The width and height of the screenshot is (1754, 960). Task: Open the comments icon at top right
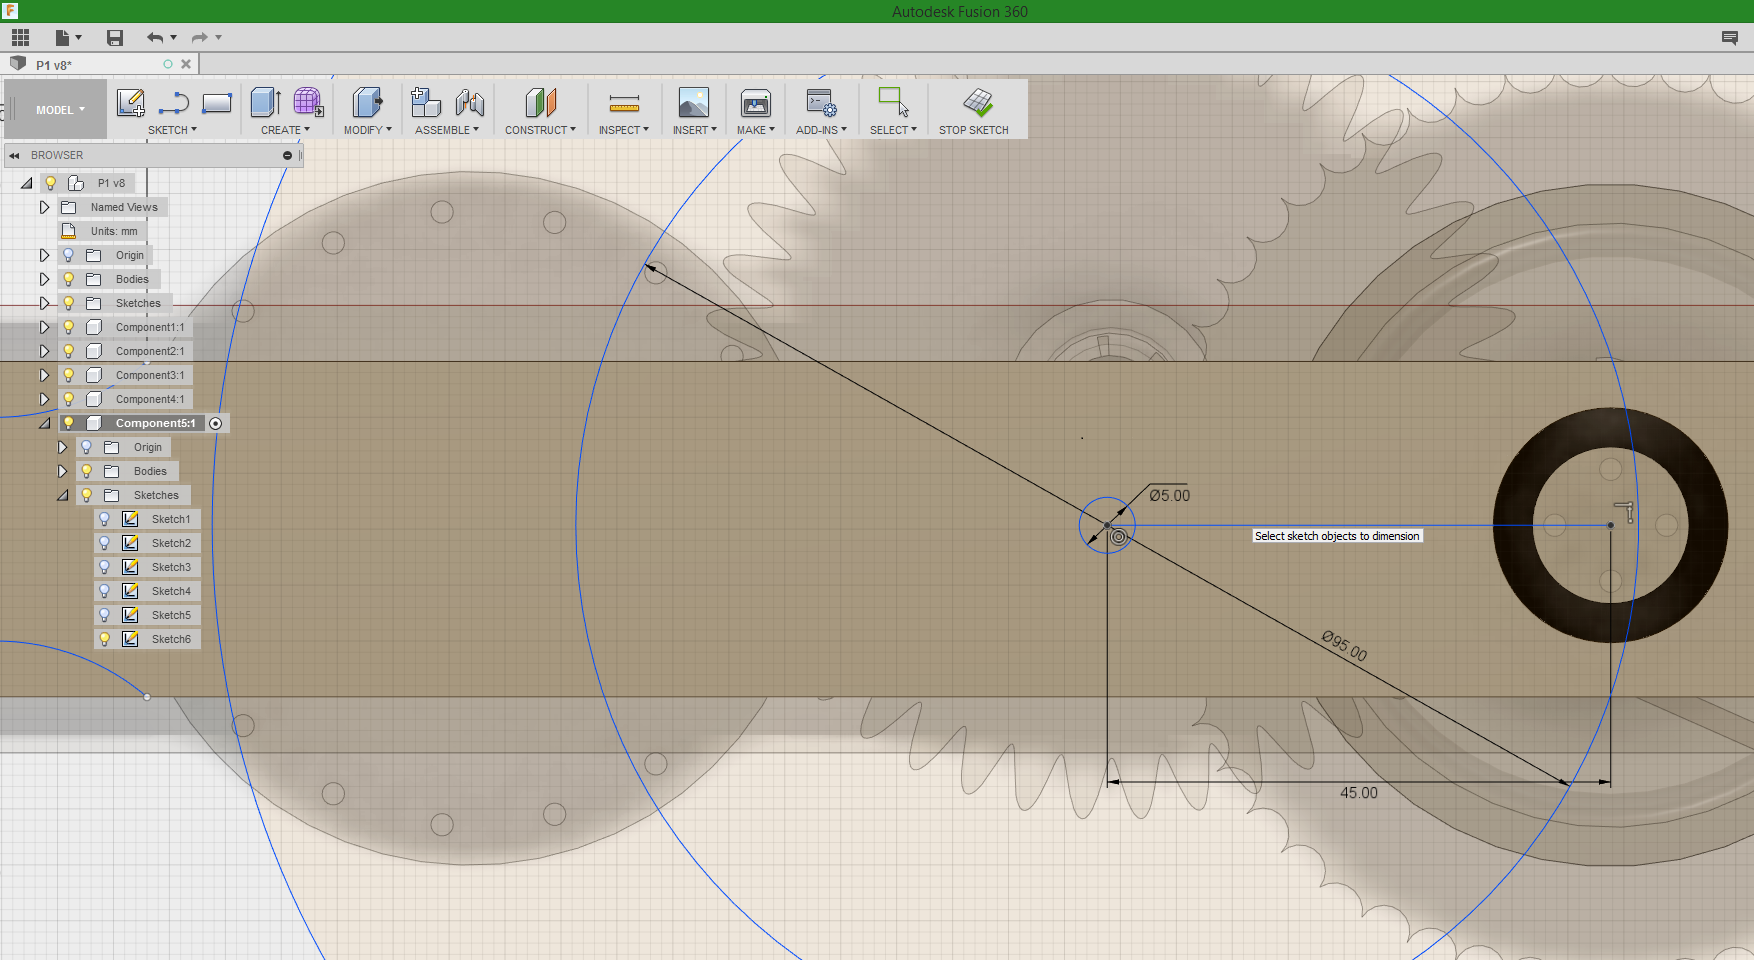coord(1729,38)
